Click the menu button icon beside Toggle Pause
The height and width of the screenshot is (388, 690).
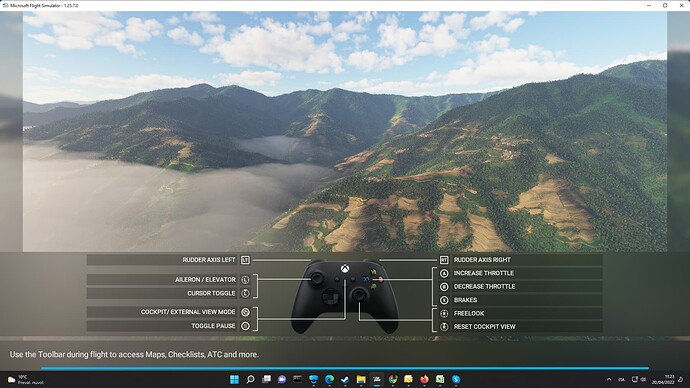click(245, 326)
